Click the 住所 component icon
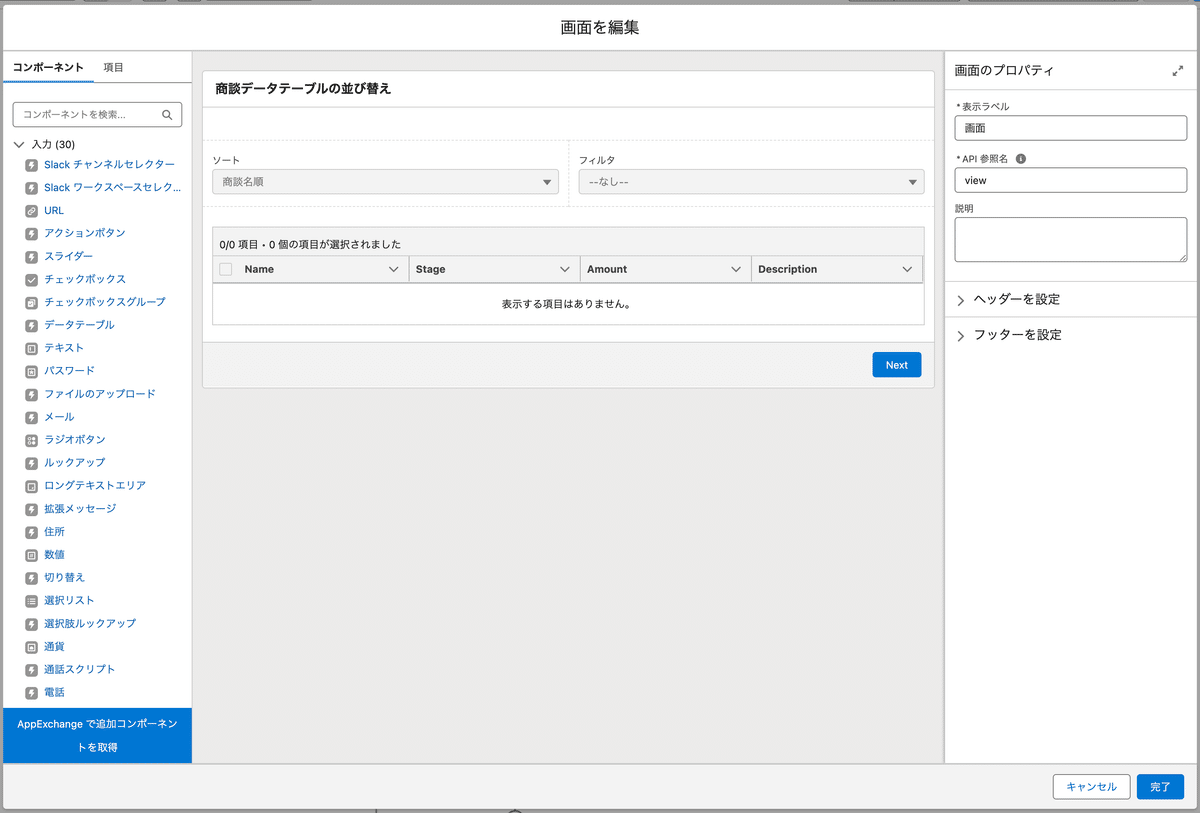 pyautogui.click(x=32, y=532)
